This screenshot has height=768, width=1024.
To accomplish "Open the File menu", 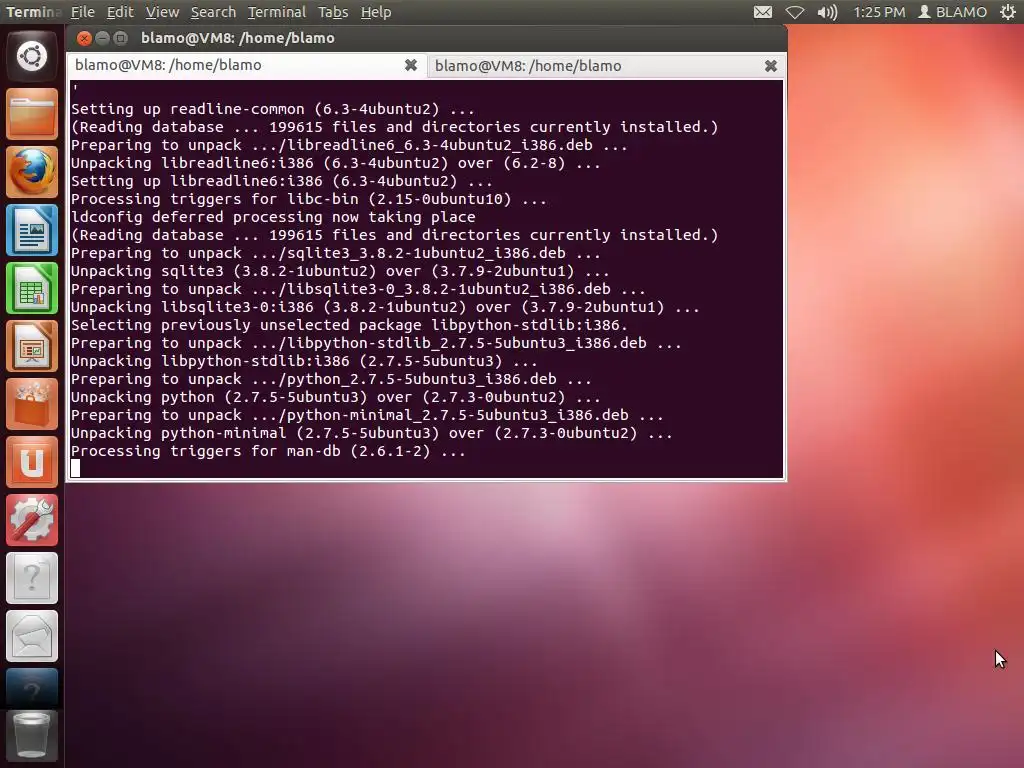I will (82, 12).
